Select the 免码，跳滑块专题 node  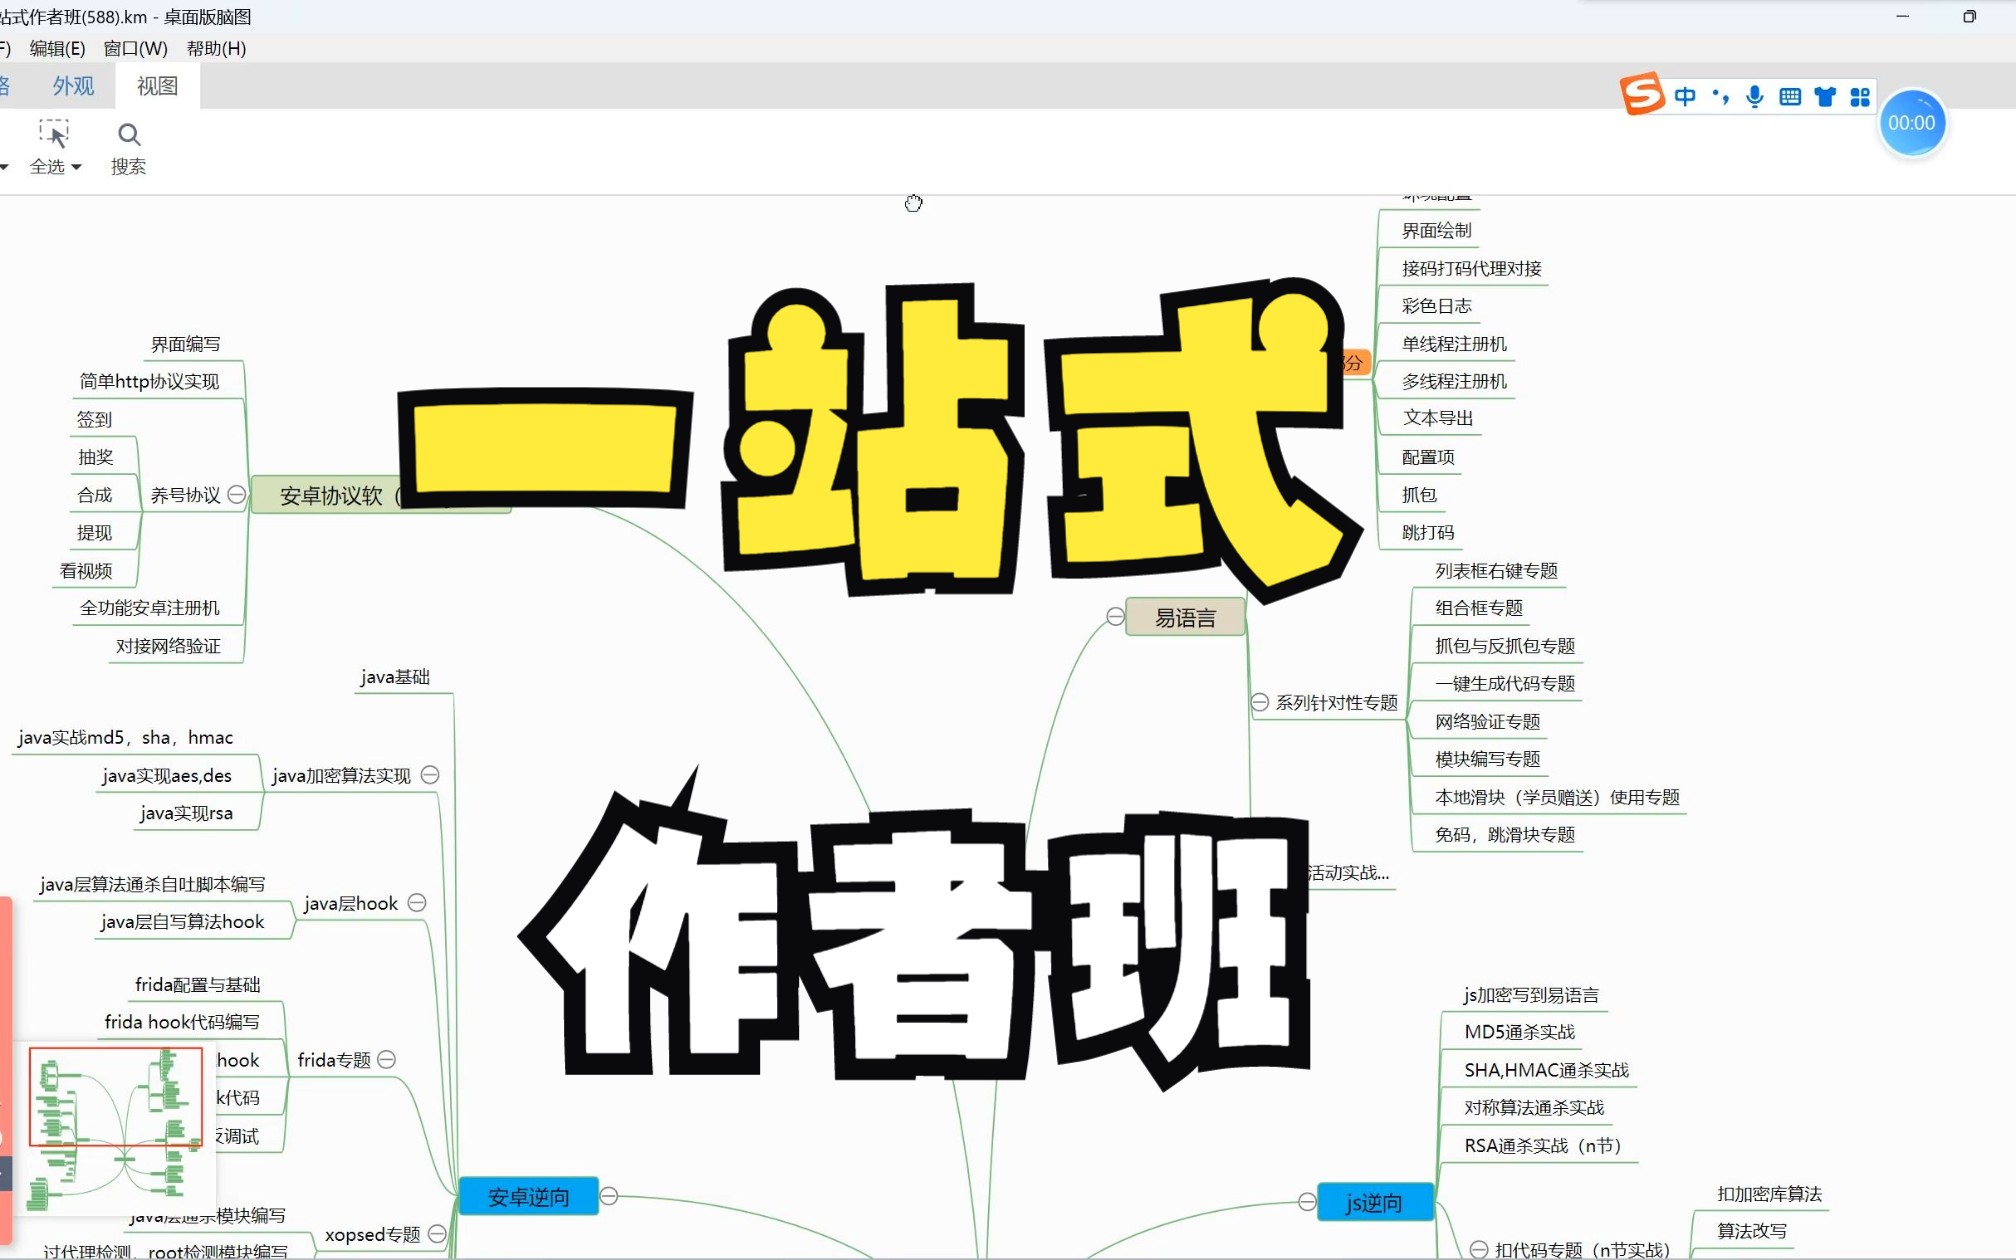click(1505, 834)
